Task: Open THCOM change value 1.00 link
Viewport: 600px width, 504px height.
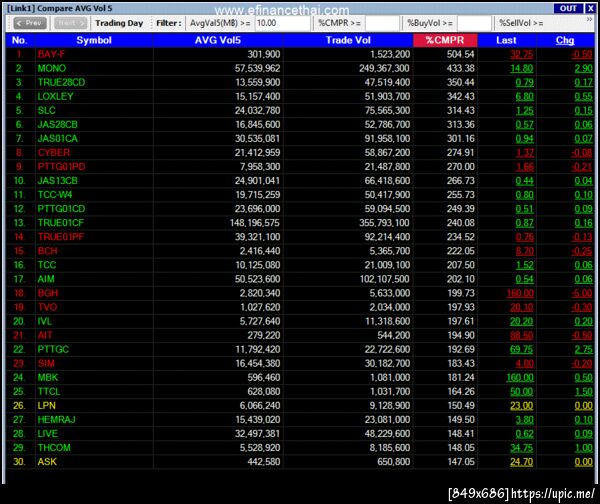Action: pyautogui.click(x=584, y=448)
